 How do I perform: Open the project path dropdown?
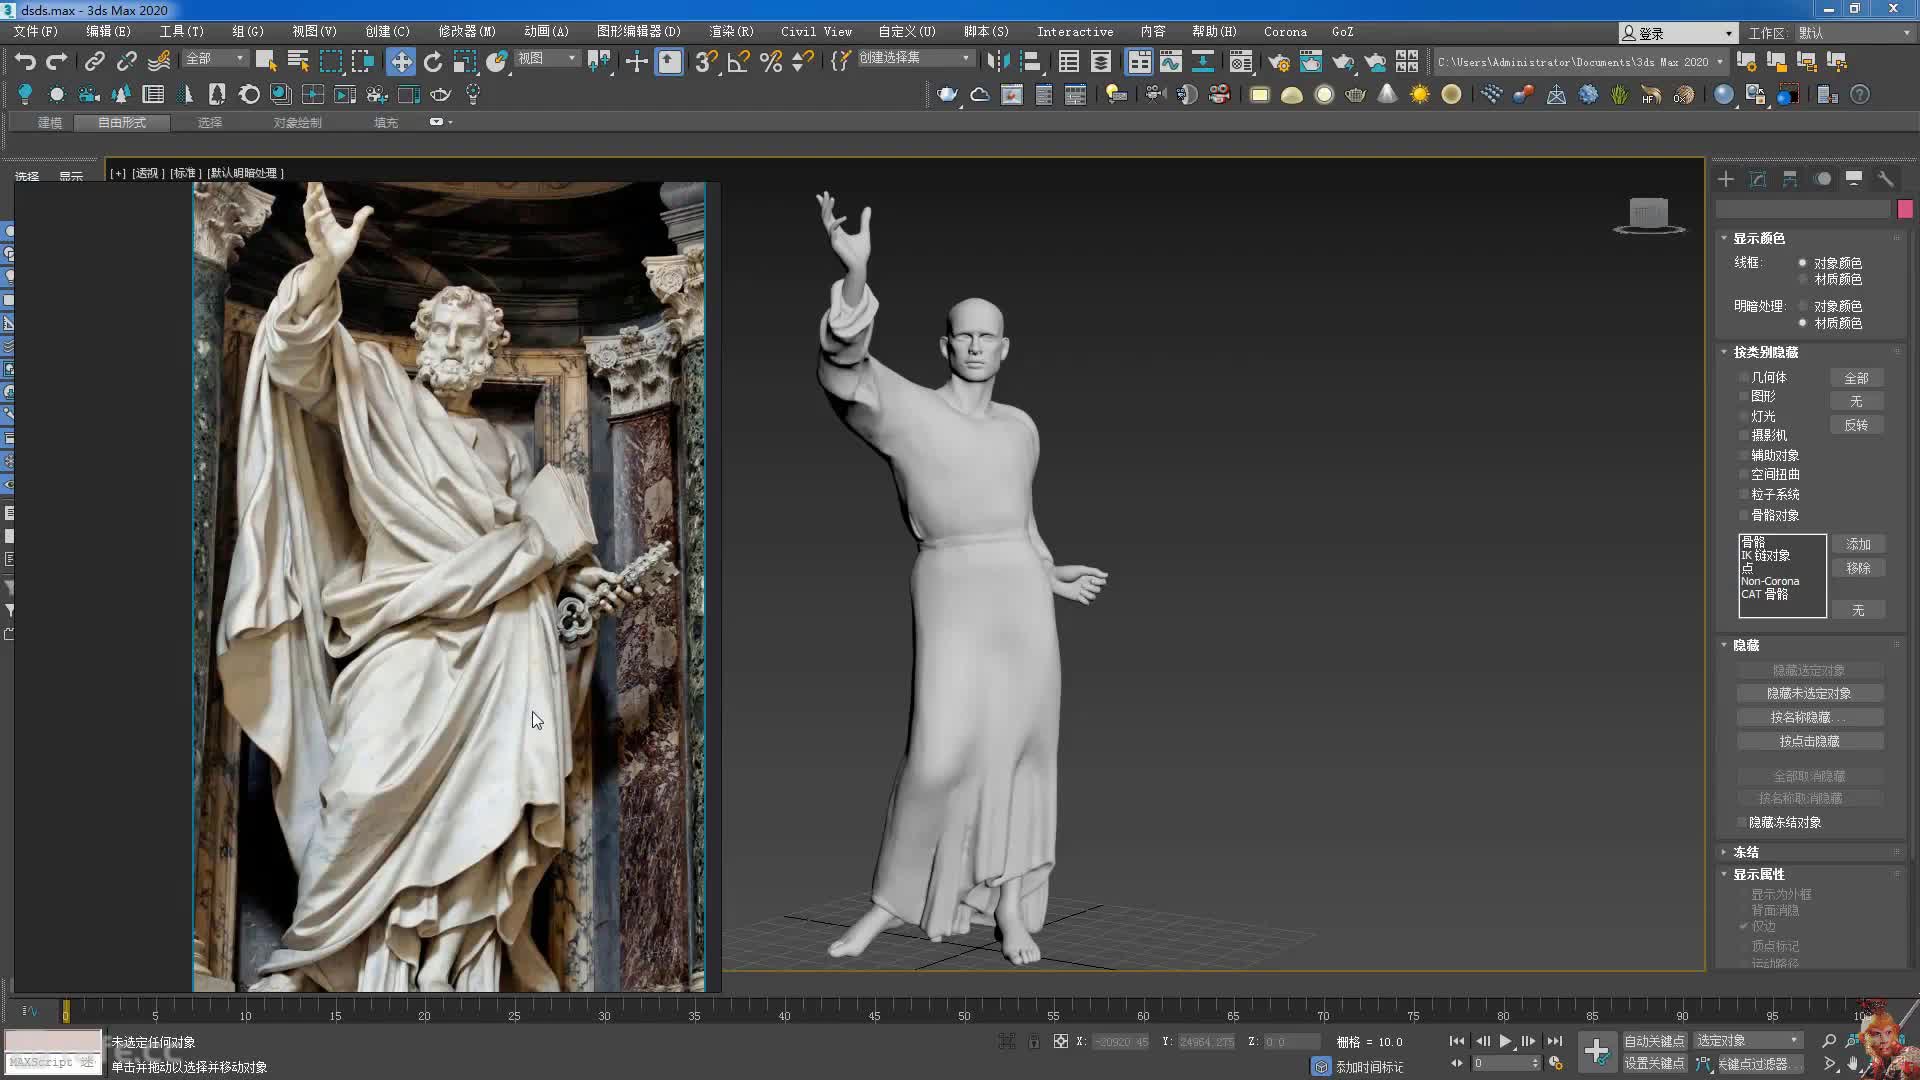point(1581,62)
